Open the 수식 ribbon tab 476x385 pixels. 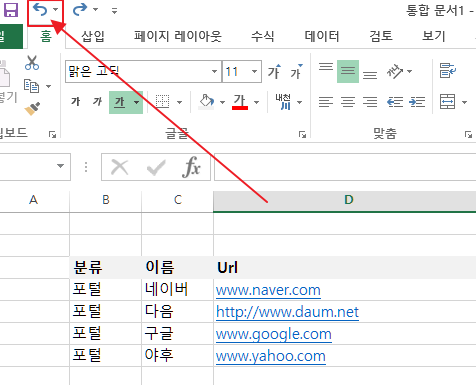point(263,36)
